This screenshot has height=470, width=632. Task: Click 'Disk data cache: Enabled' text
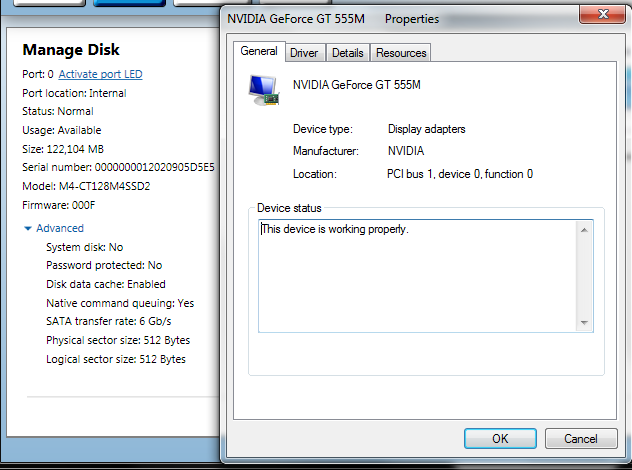tap(106, 284)
